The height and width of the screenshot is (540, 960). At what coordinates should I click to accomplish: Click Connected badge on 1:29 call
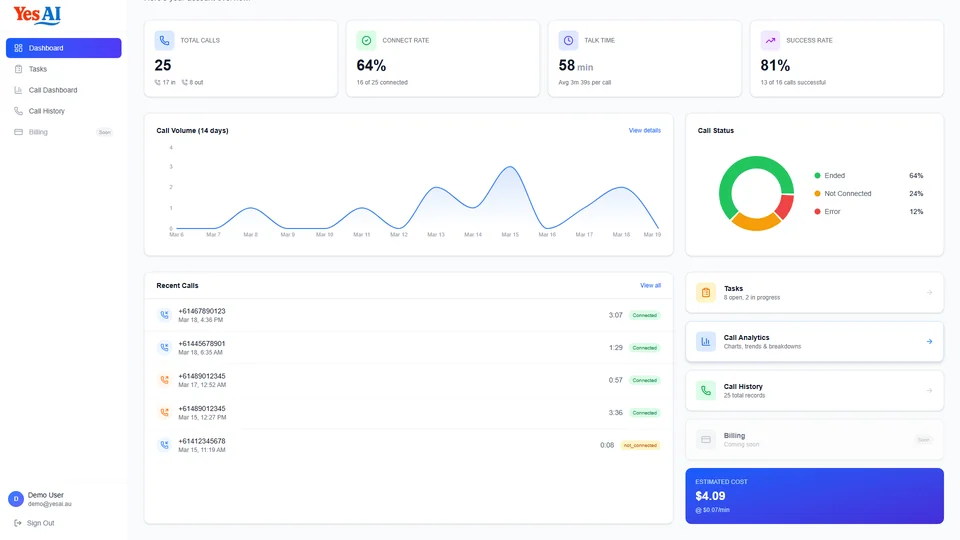(x=645, y=348)
